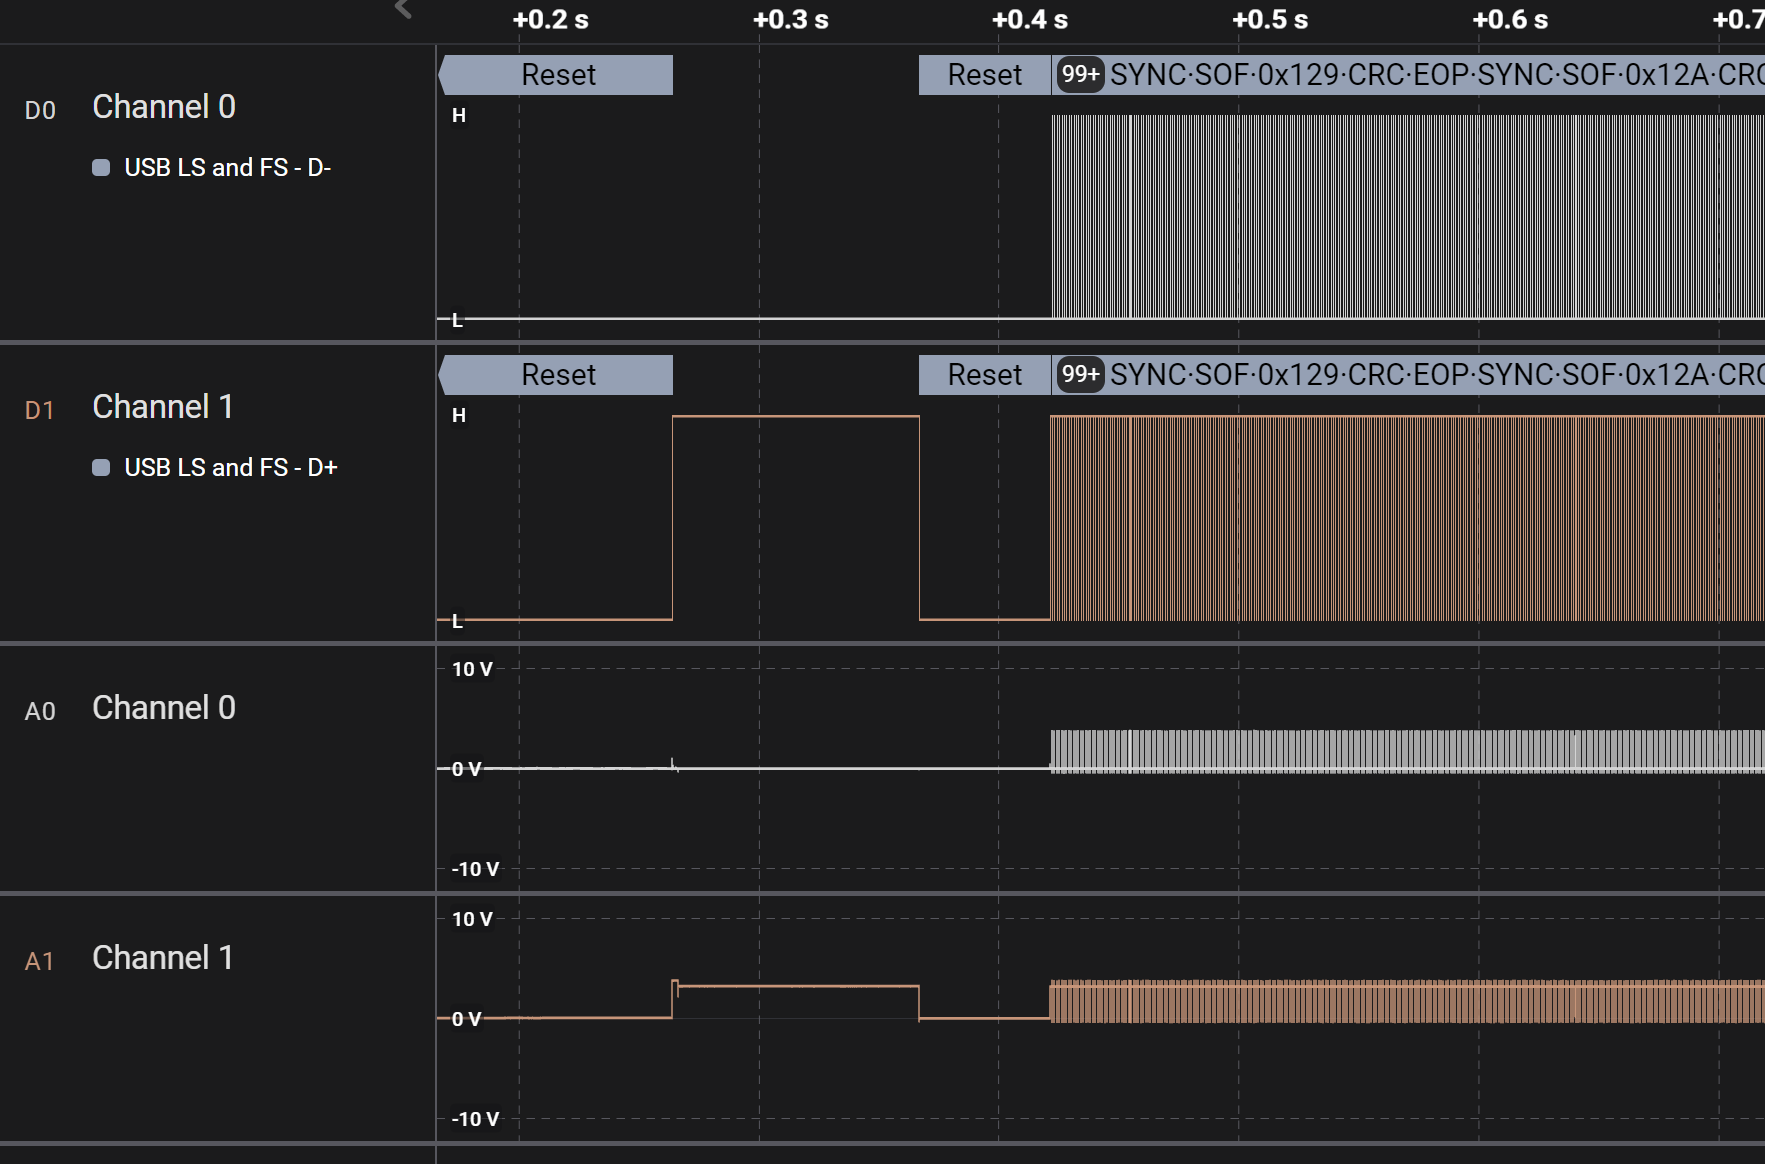Click the analyzer color square beside D+
Viewport: 1765px width, 1165px height.
point(101,467)
